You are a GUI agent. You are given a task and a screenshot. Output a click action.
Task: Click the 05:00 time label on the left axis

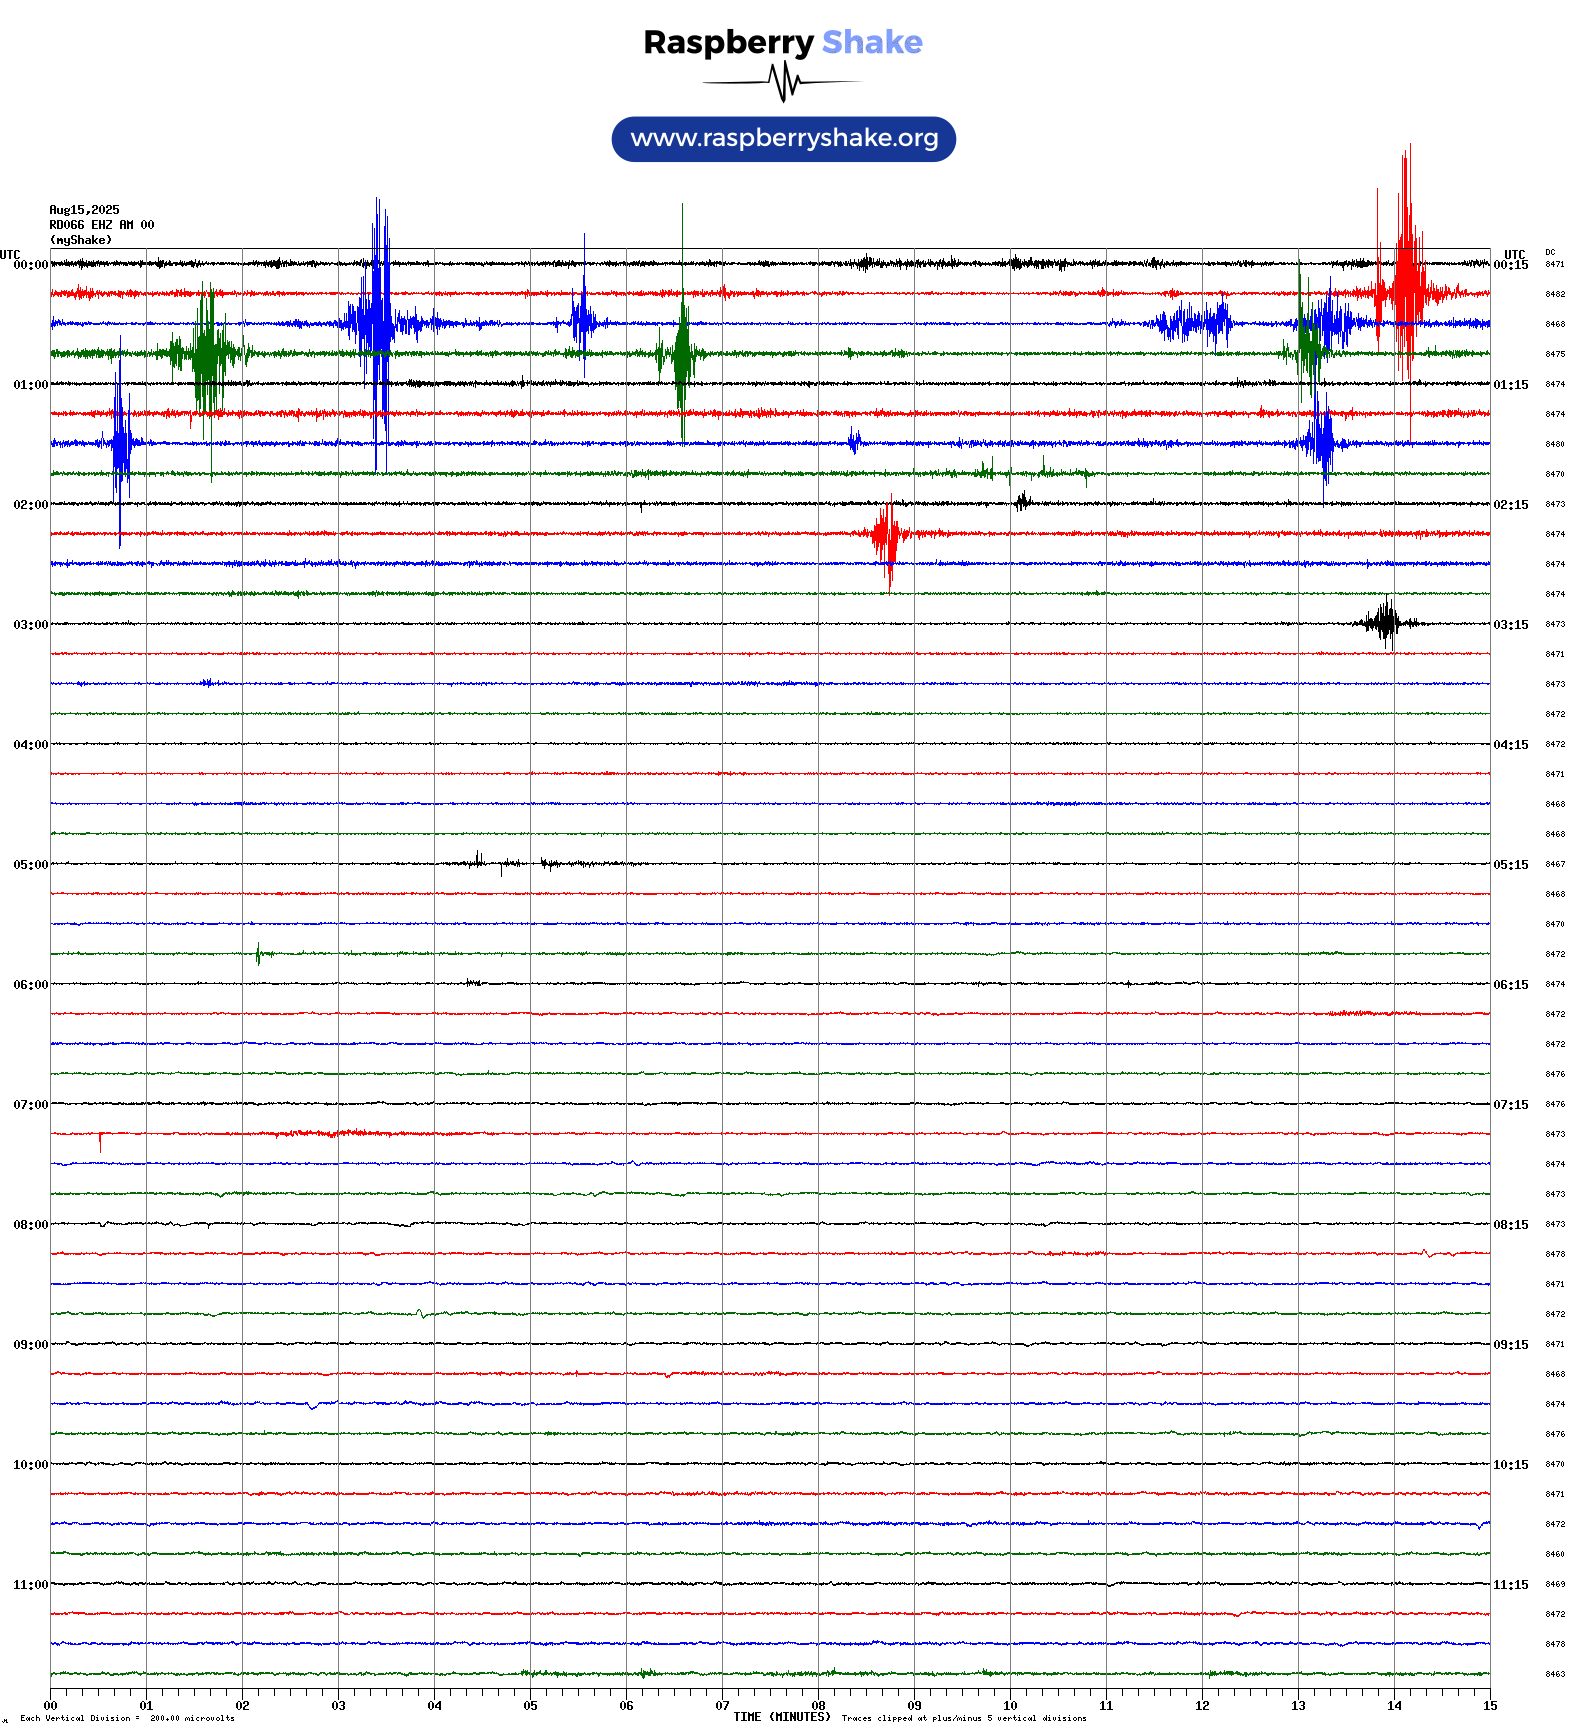coord(30,865)
